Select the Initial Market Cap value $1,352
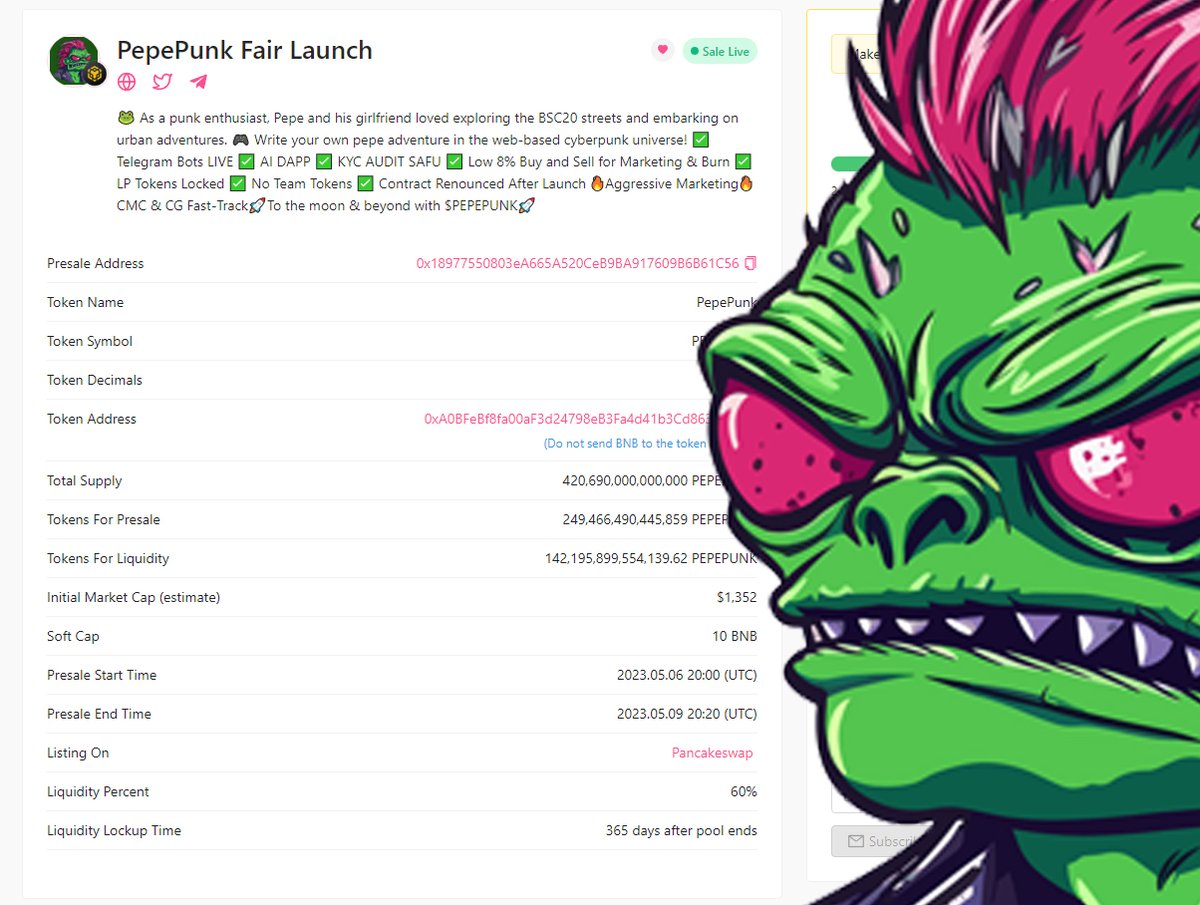The image size is (1200, 905). [737, 598]
